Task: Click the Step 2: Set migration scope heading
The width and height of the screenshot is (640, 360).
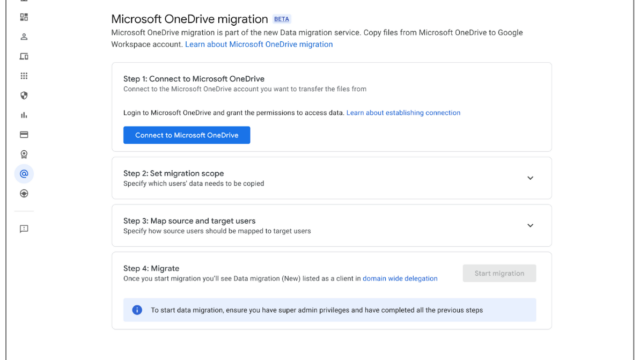Action: point(173,173)
